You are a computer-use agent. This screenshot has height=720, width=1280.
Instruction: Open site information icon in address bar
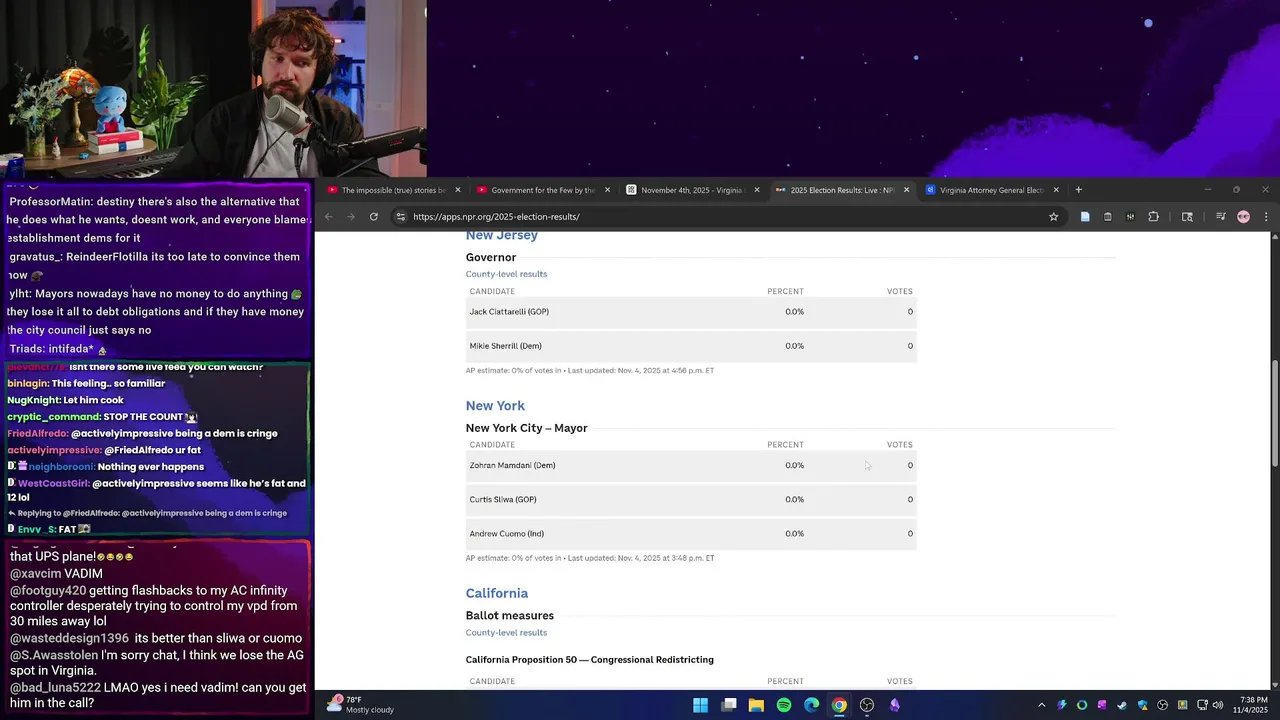click(x=400, y=216)
